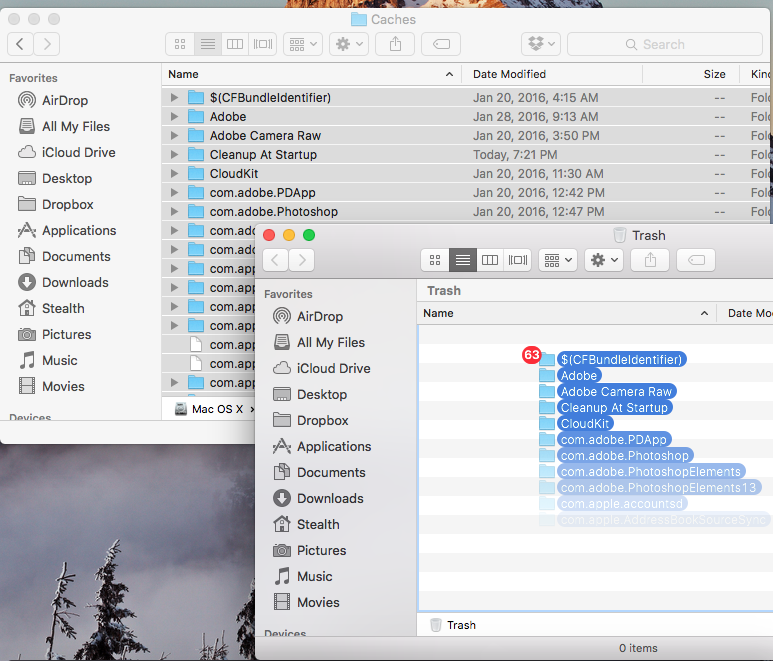Open Stealth home in Trash sidebar
Image resolution: width=773 pixels, height=661 pixels.
tap(306, 524)
